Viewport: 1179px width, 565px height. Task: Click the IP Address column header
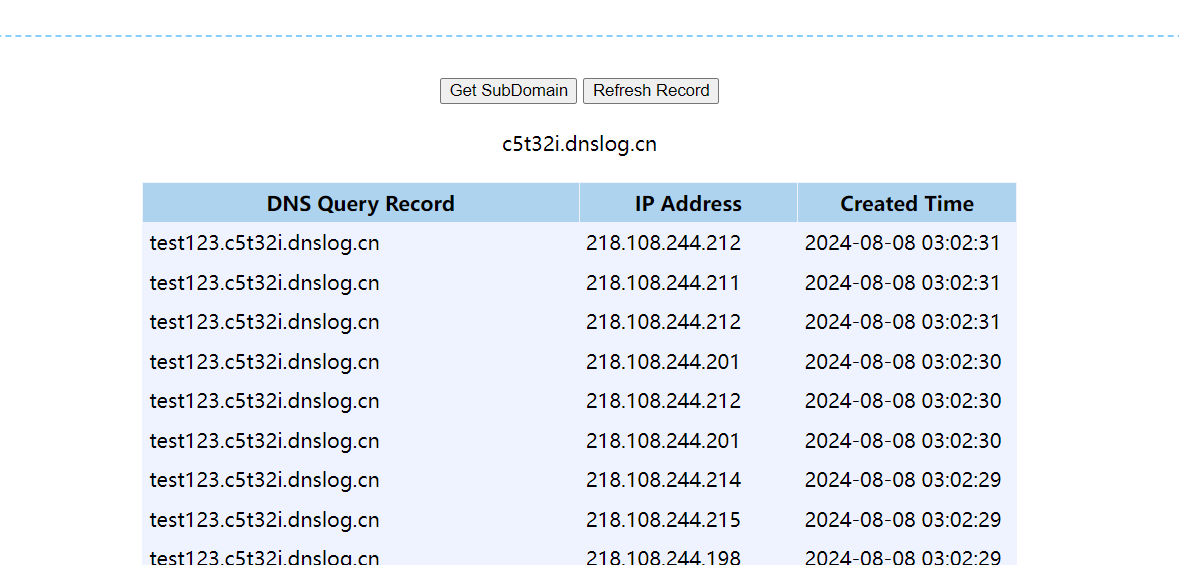coord(688,203)
